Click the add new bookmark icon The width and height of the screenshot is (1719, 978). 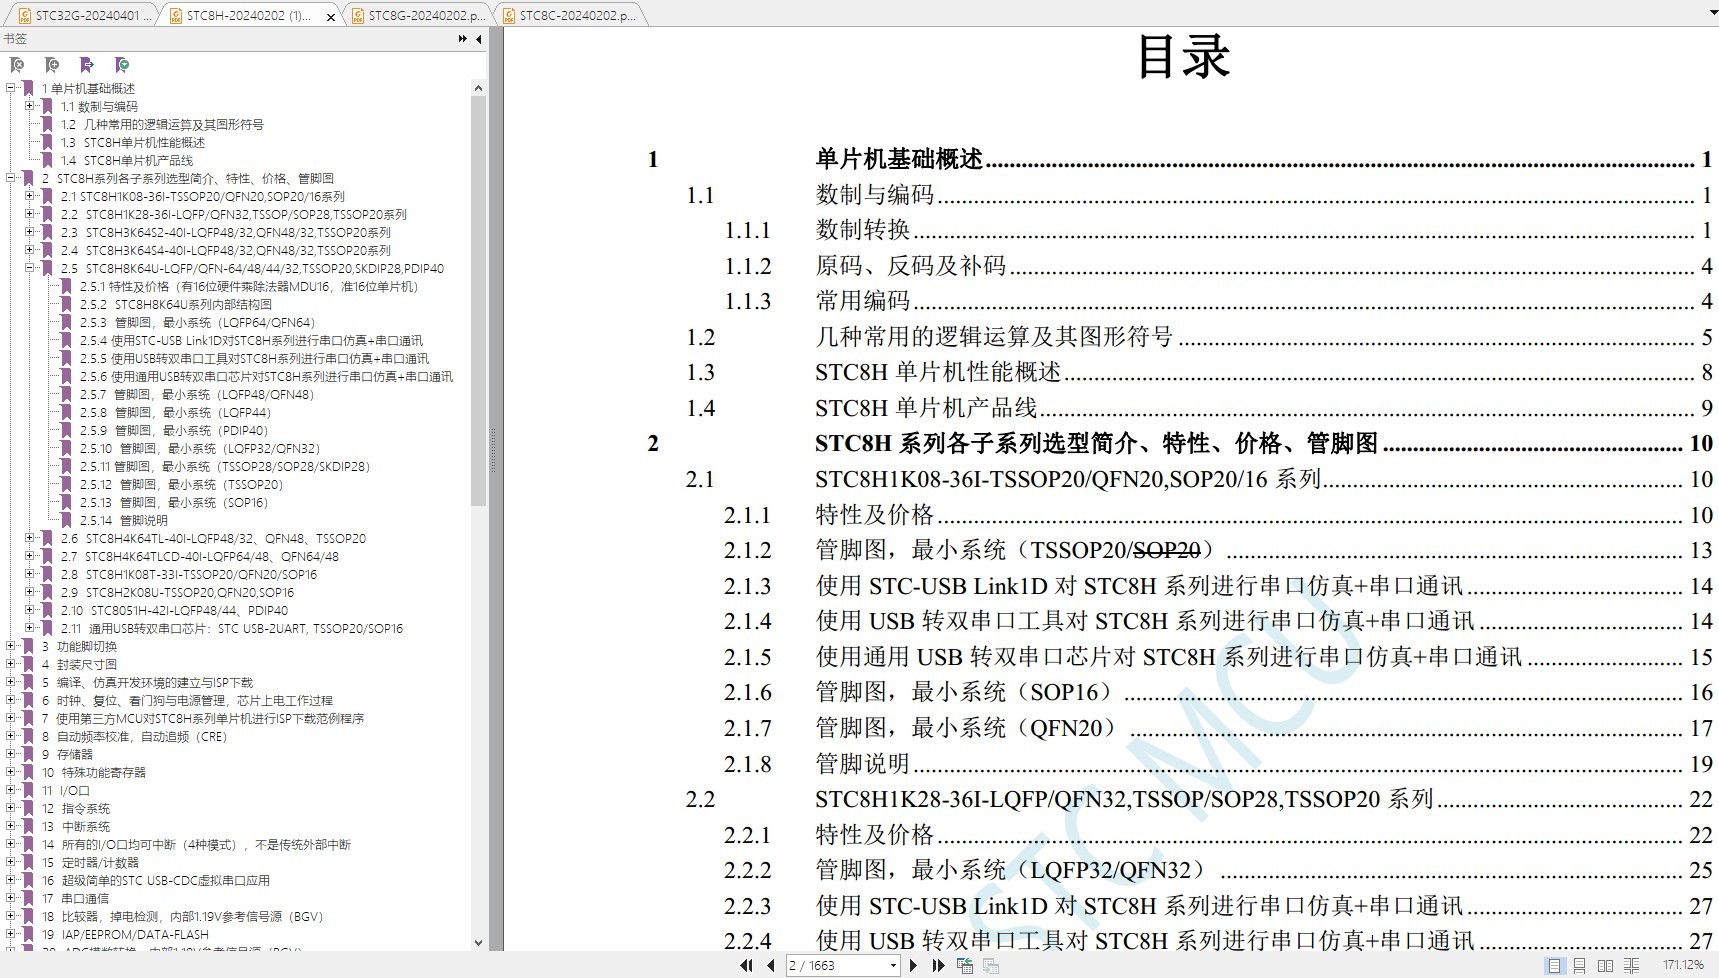click(x=52, y=65)
